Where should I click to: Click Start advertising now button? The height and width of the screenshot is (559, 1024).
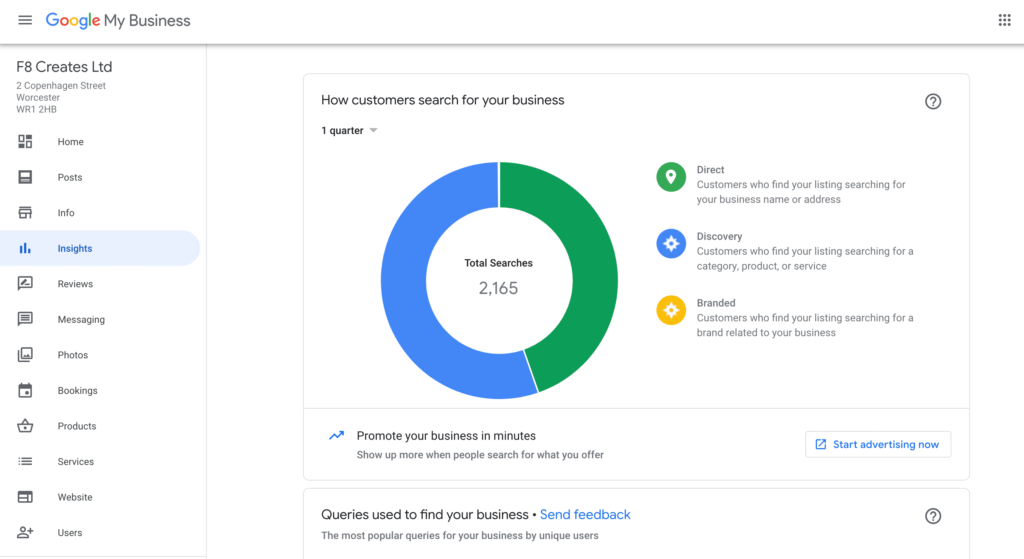(x=878, y=444)
